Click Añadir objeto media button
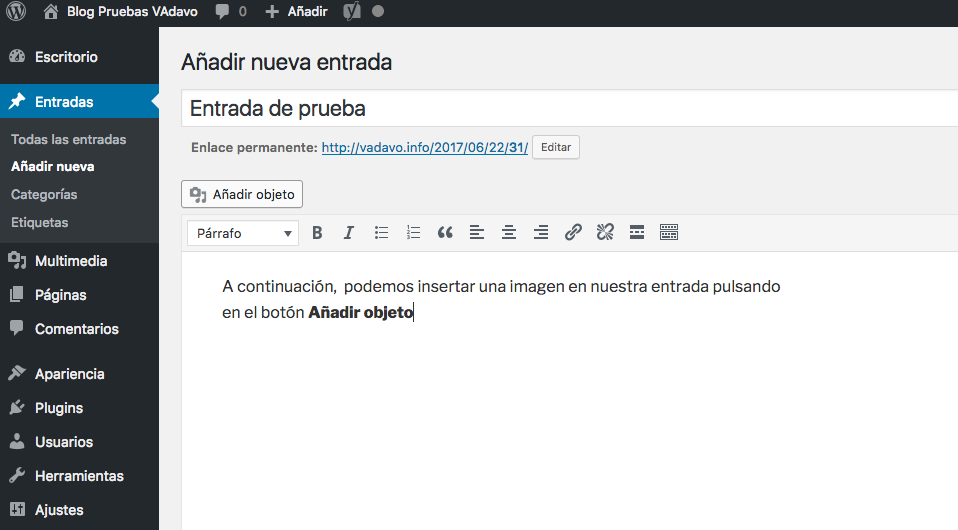The image size is (958, 530). [x=242, y=194]
